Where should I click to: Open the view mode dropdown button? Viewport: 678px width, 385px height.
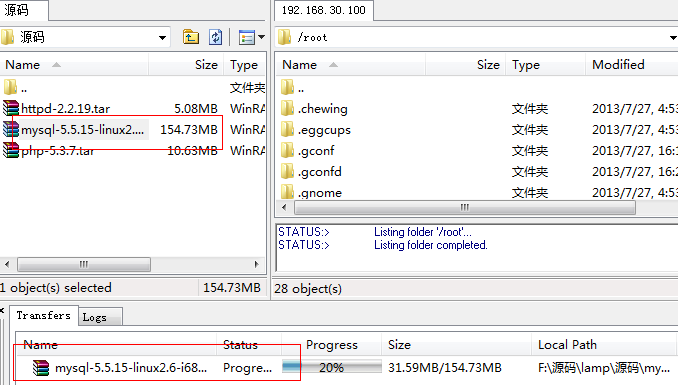252,37
